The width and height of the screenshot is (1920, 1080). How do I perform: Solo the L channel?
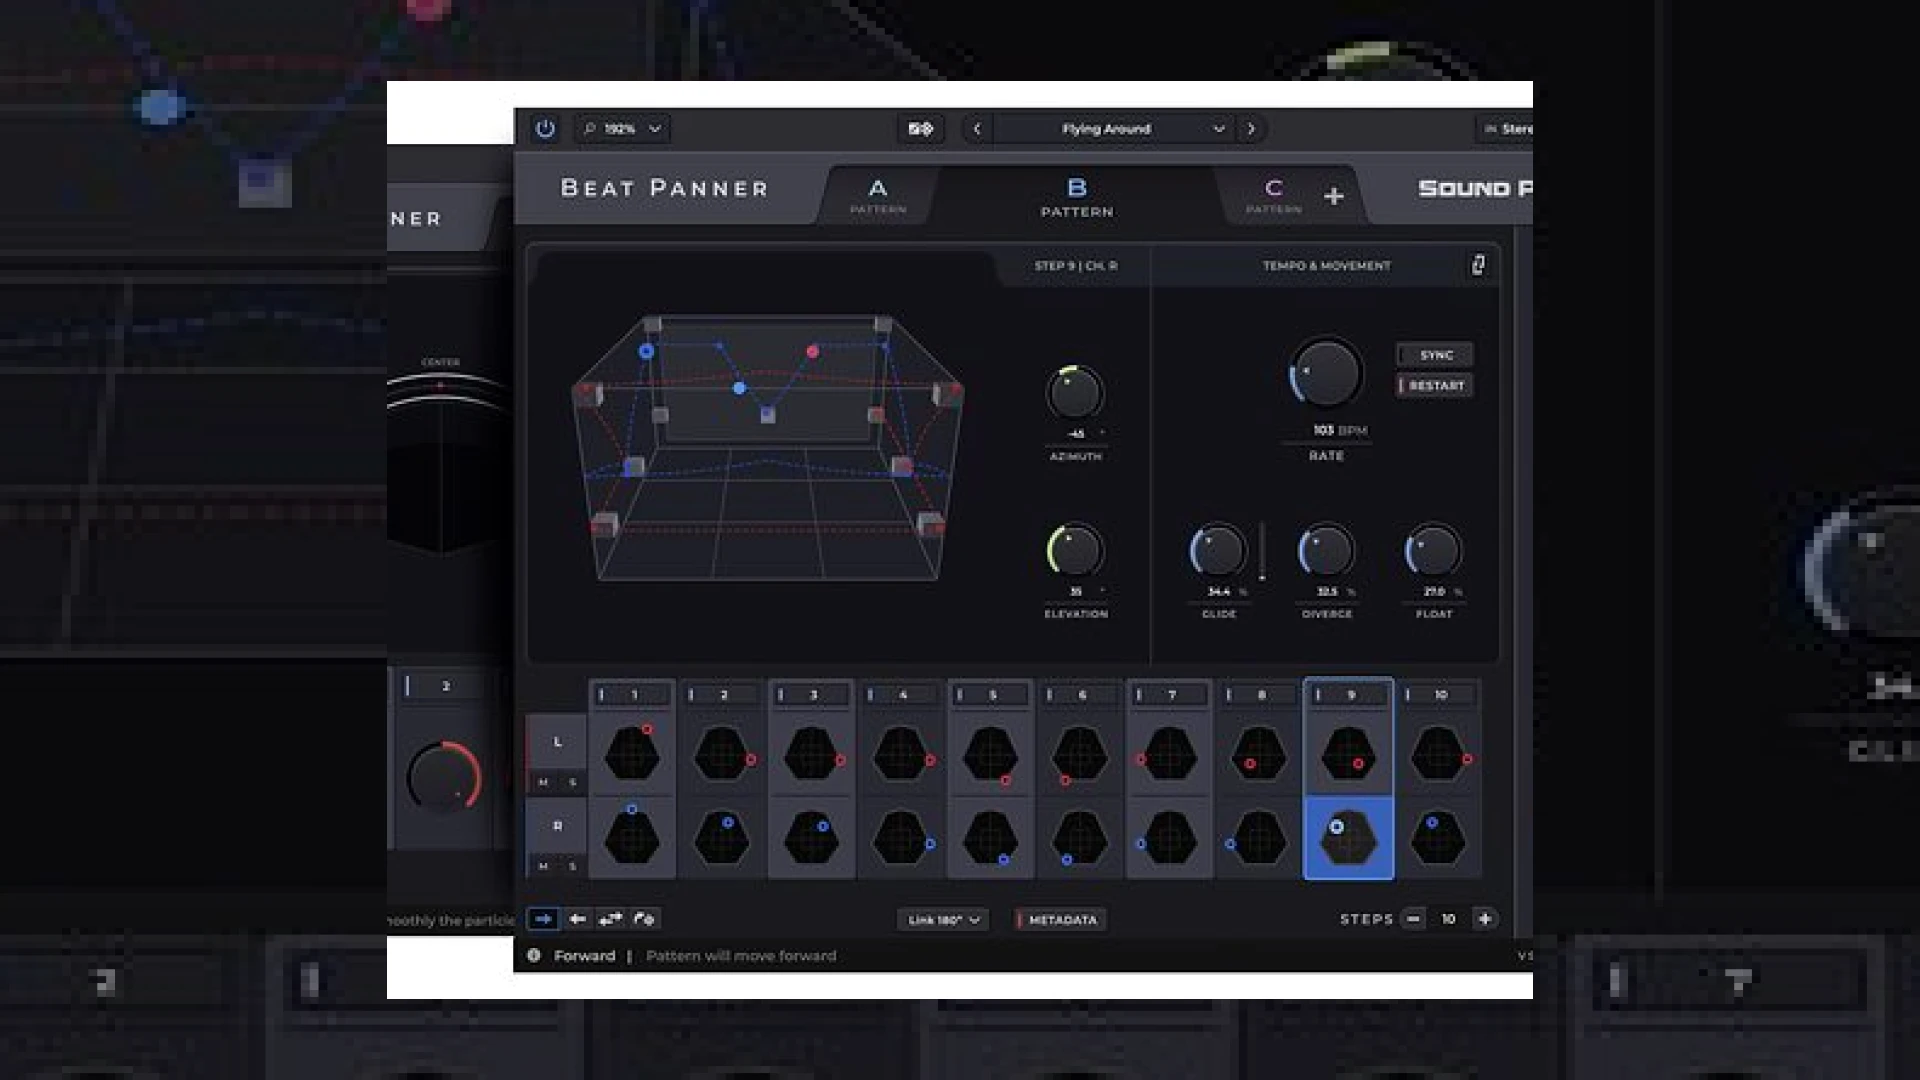[x=572, y=782]
